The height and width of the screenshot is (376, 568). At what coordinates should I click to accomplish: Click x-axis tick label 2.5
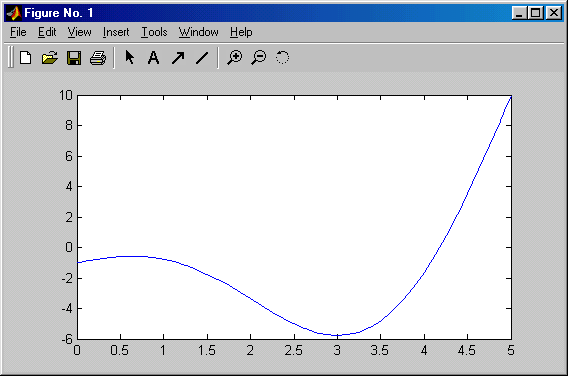coord(294,351)
